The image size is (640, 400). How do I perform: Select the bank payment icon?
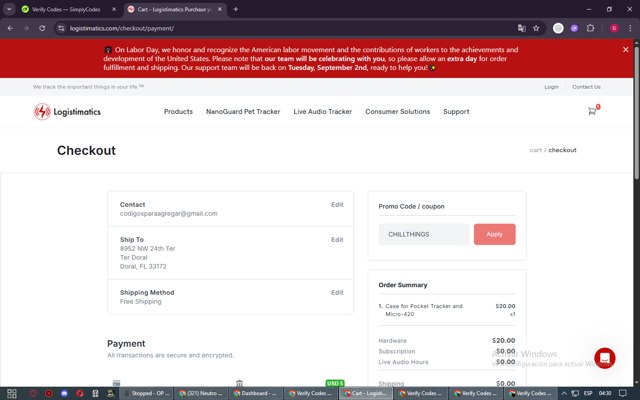point(240,383)
